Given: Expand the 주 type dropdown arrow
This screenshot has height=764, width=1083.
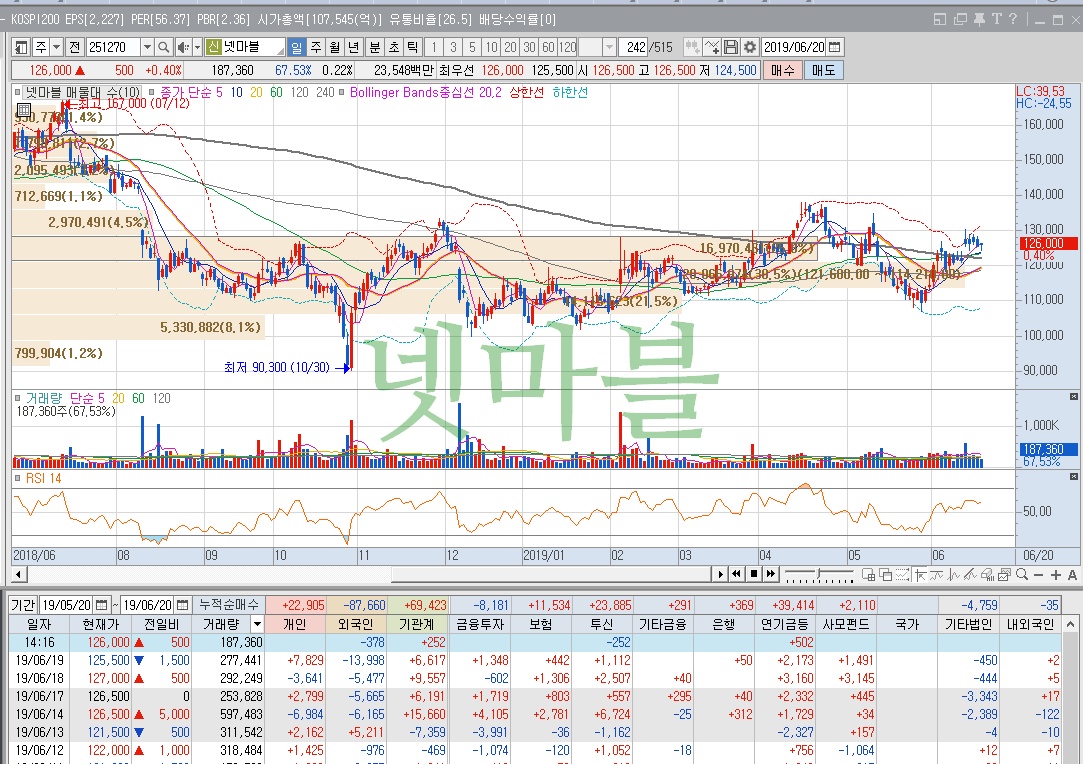Looking at the screenshot, I should coord(57,47).
